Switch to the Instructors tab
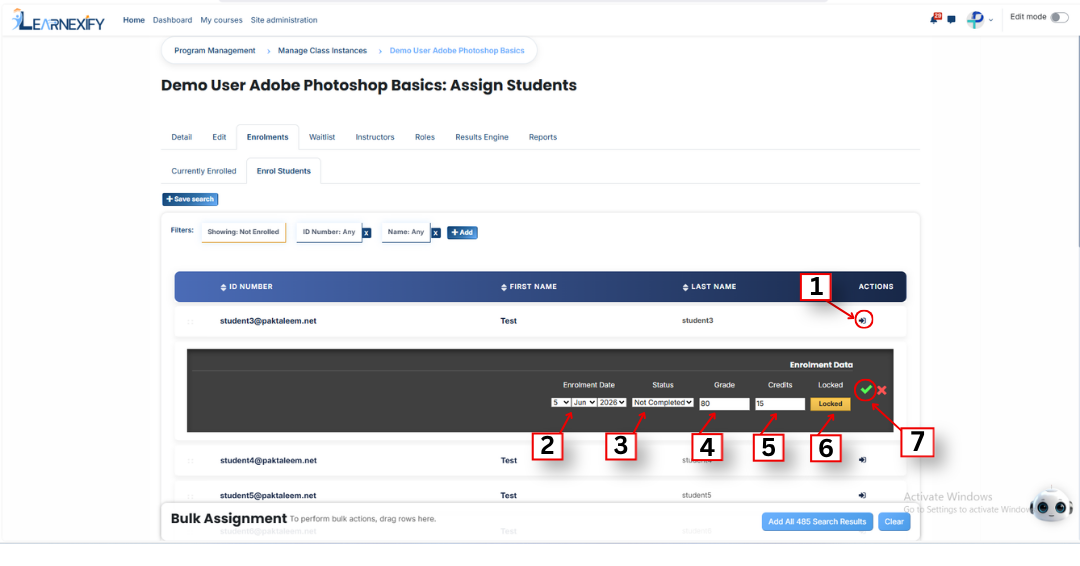The image size is (1080, 566). click(375, 137)
